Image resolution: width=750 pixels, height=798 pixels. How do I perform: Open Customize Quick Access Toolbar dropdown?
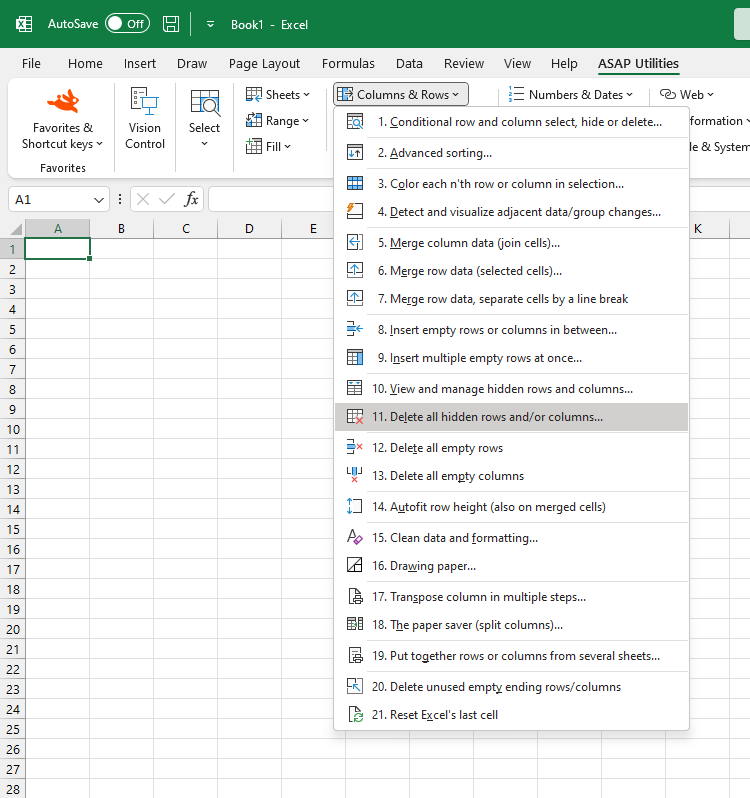(210, 24)
